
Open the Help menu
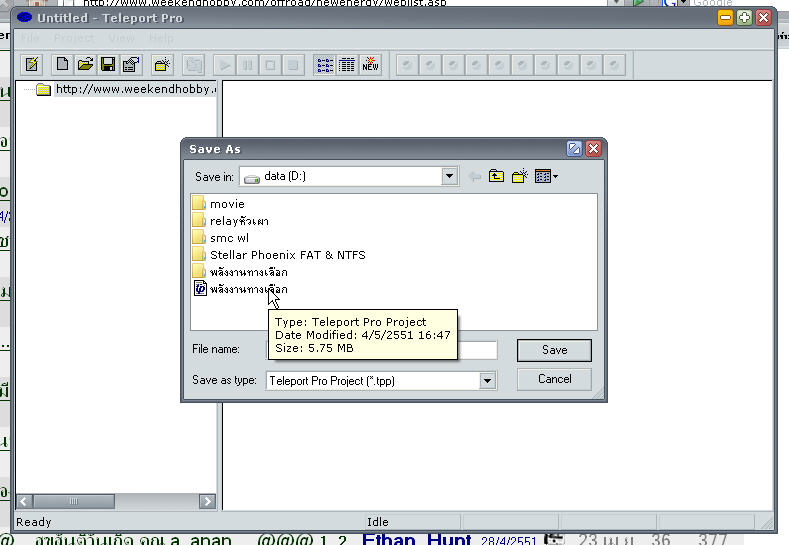coord(161,38)
